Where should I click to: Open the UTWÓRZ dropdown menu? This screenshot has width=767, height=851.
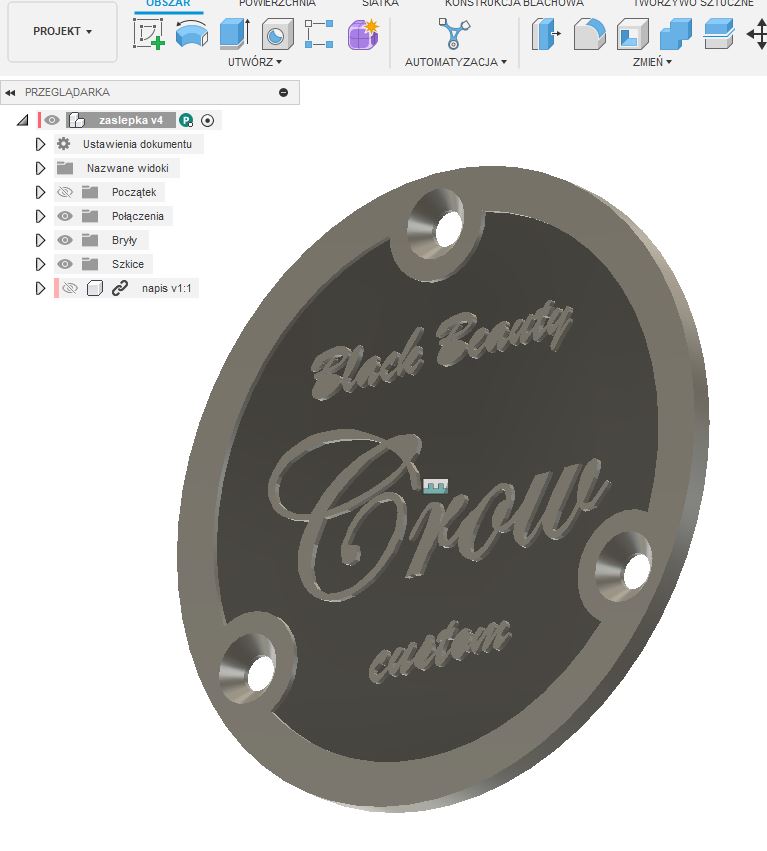pyautogui.click(x=255, y=62)
